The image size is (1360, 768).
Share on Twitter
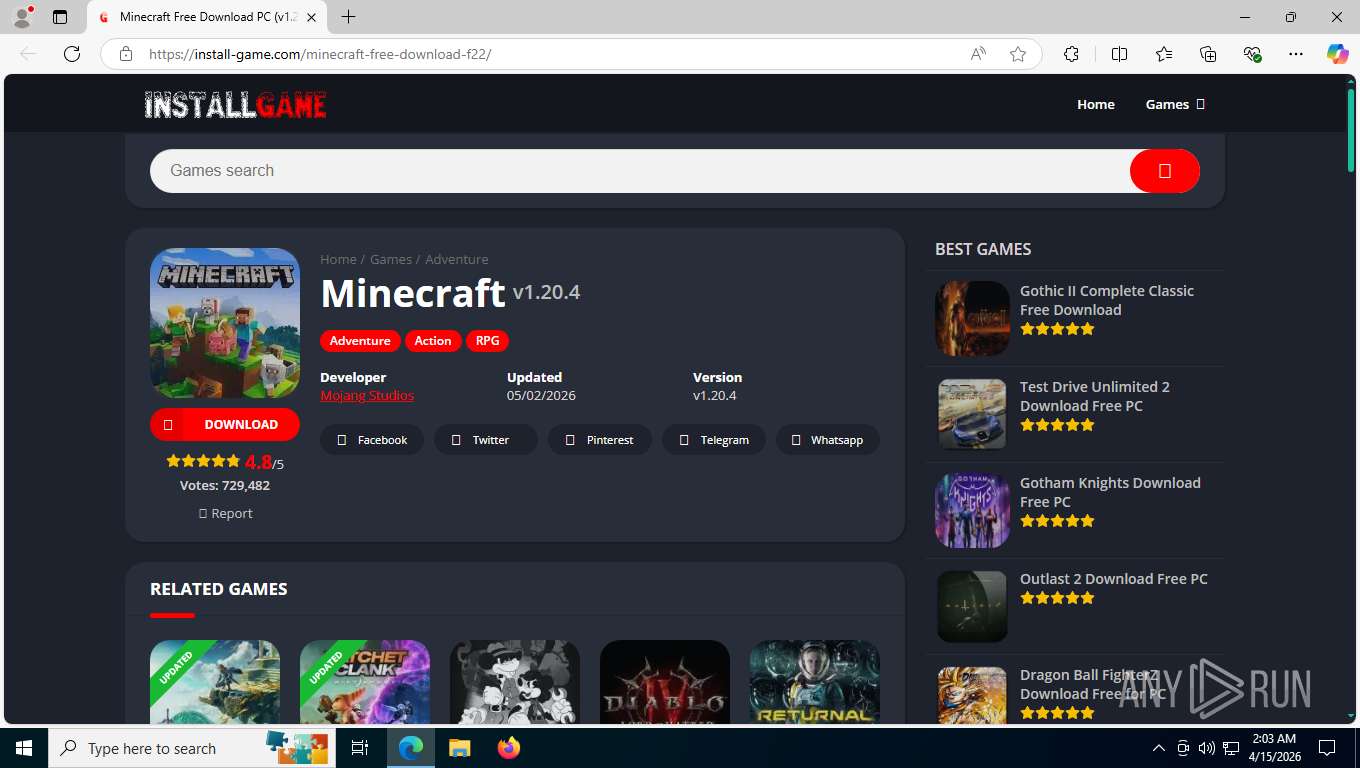tap(486, 440)
